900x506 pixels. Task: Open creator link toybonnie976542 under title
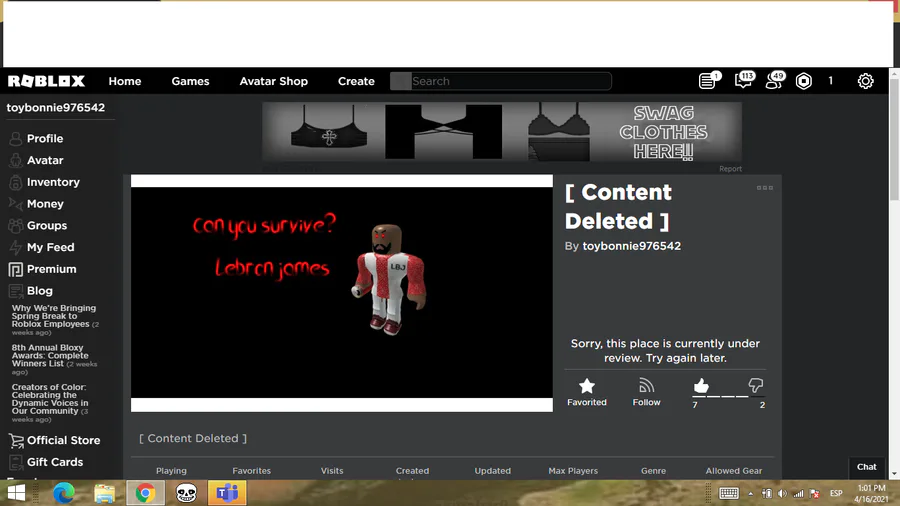point(631,246)
